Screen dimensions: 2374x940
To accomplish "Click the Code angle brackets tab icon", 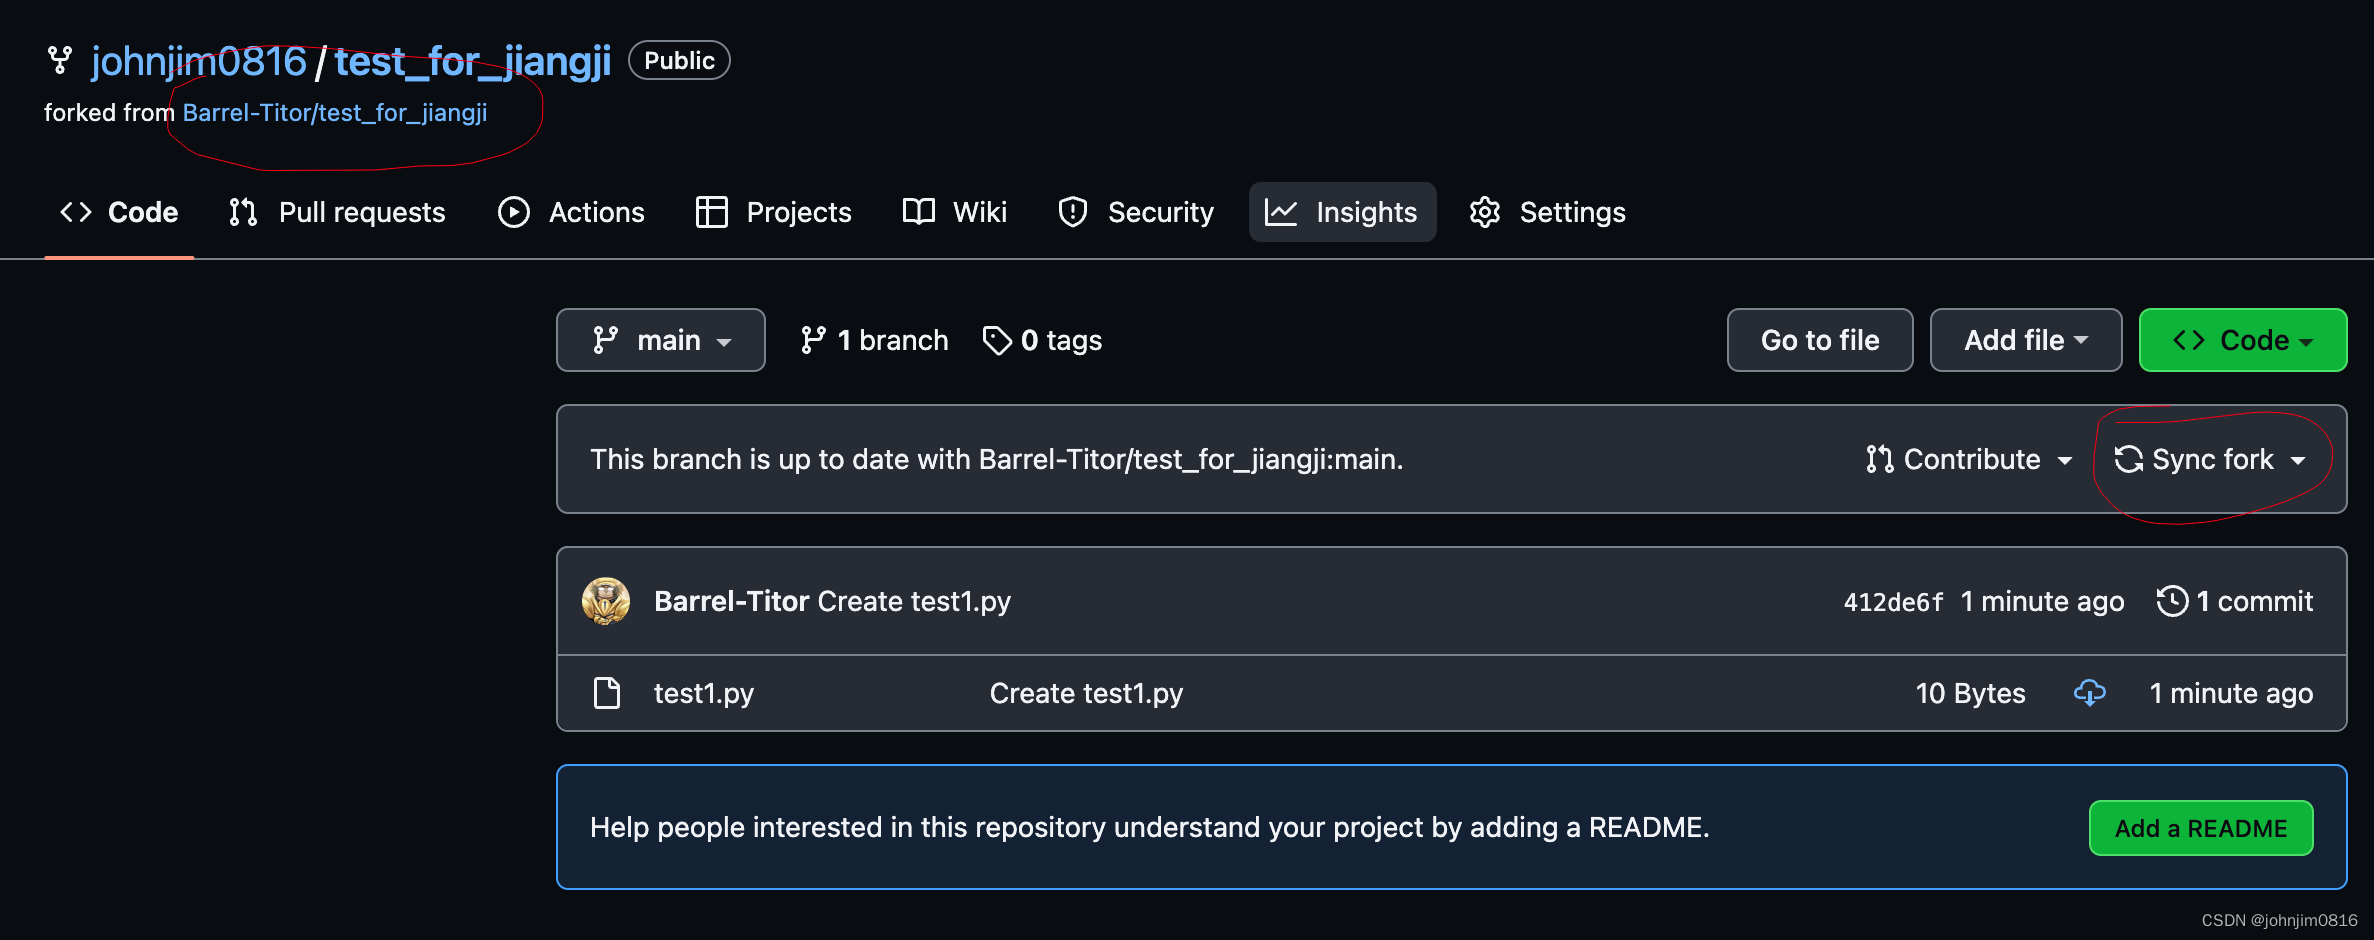I will [76, 212].
